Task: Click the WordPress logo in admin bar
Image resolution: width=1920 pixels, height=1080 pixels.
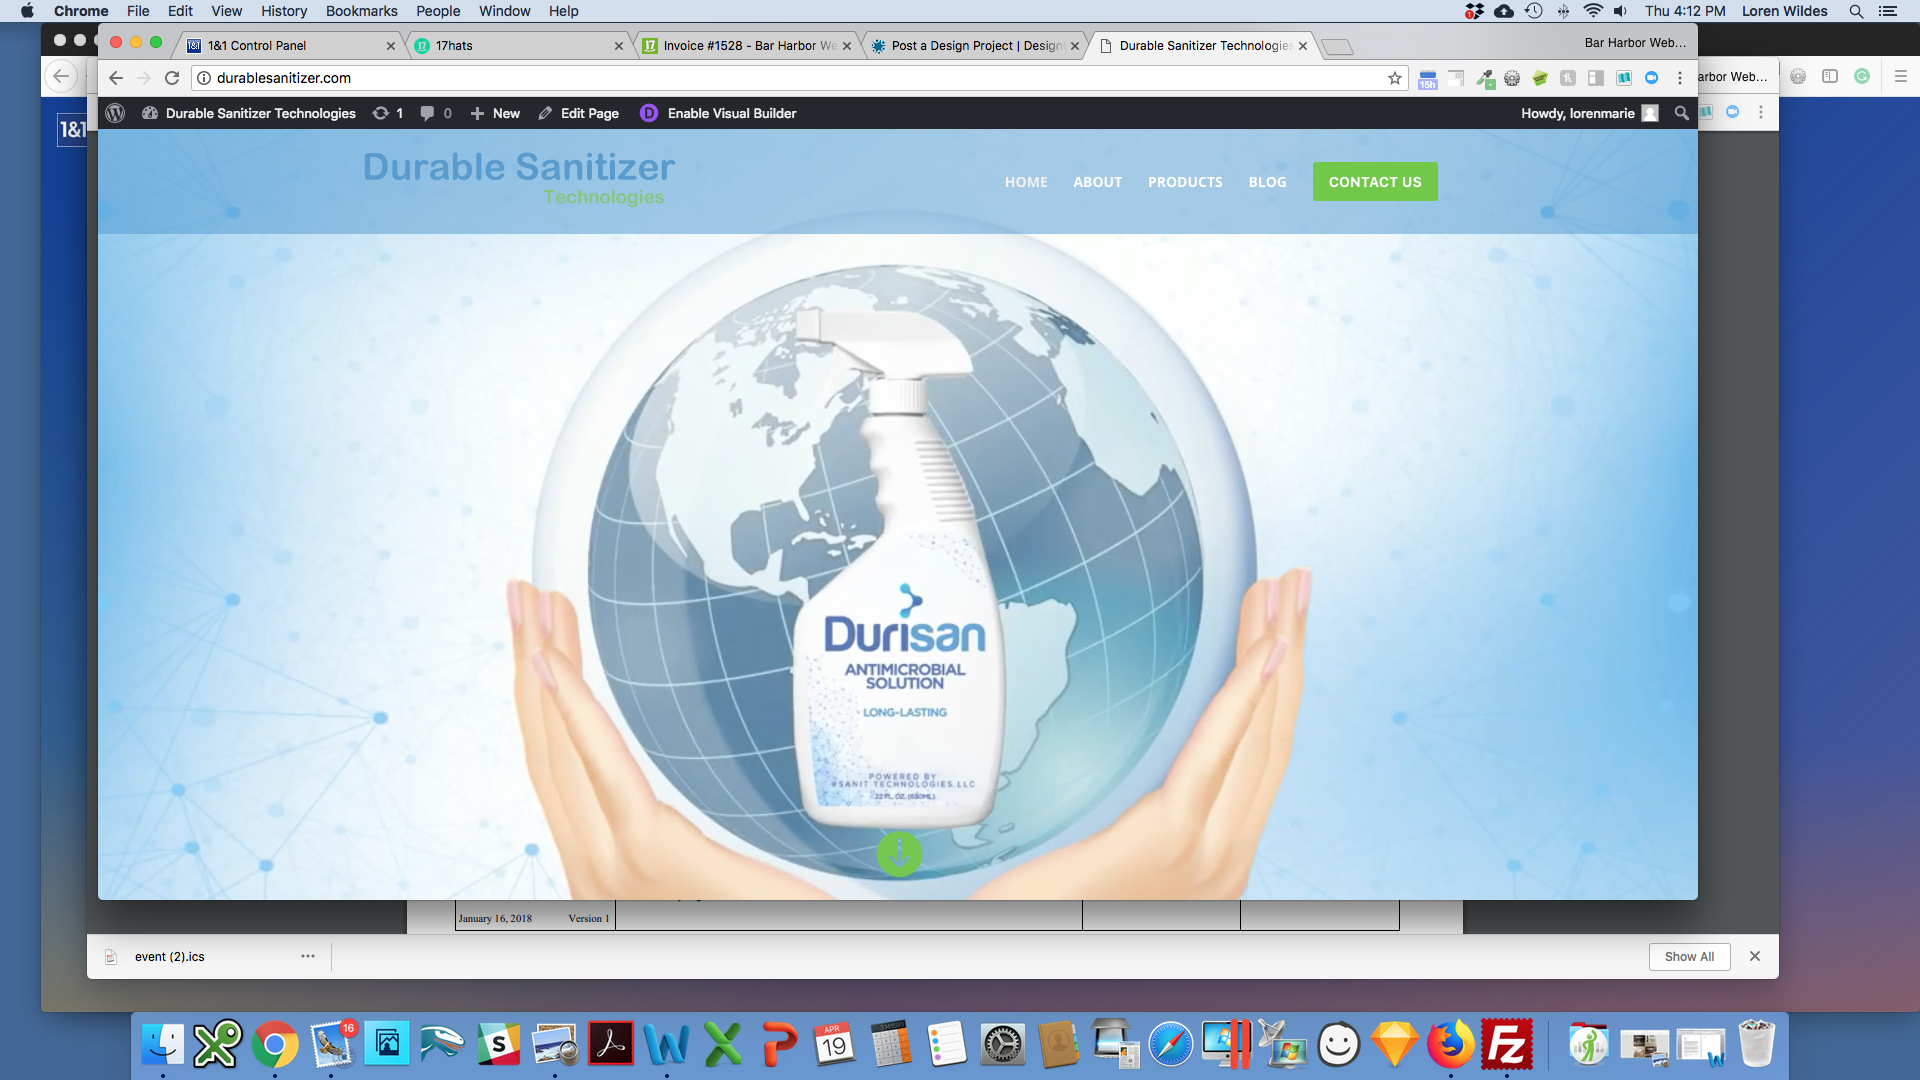Action: pyautogui.click(x=115, y=113)
